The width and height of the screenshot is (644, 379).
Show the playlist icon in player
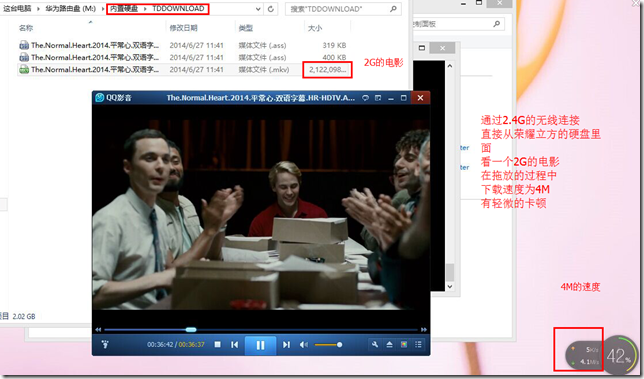point(419,345)
